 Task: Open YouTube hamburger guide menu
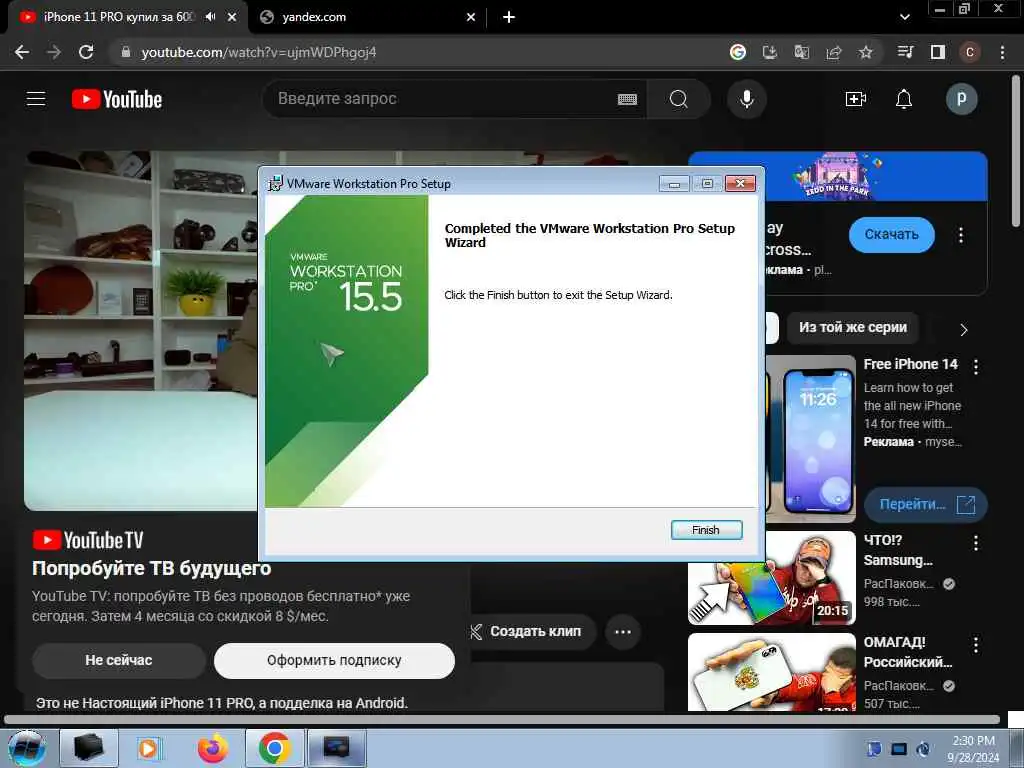36,99
